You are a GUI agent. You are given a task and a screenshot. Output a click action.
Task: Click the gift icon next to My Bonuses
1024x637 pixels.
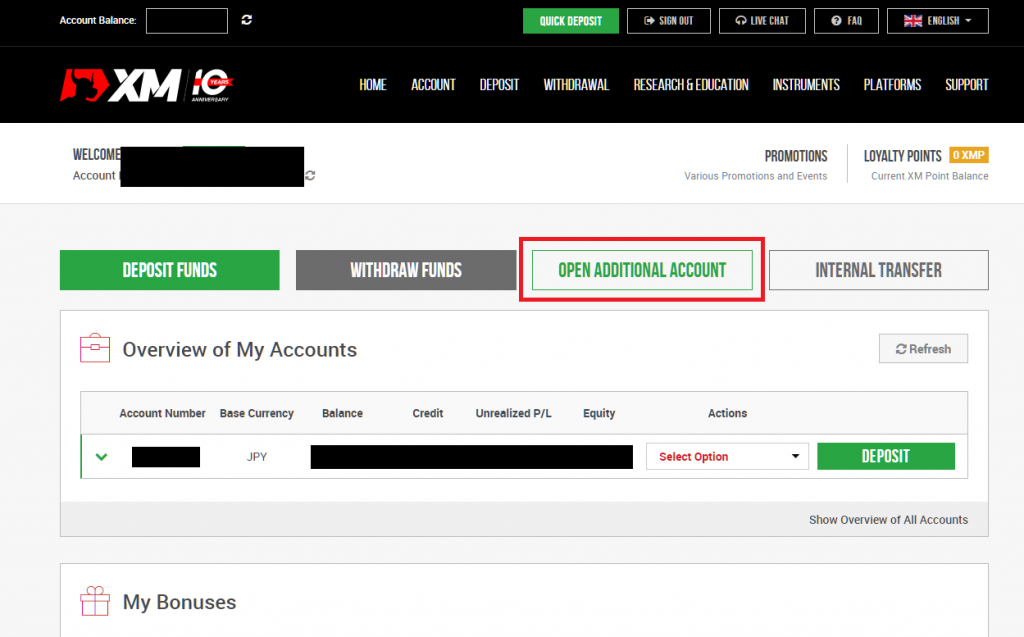coord(95,602)
